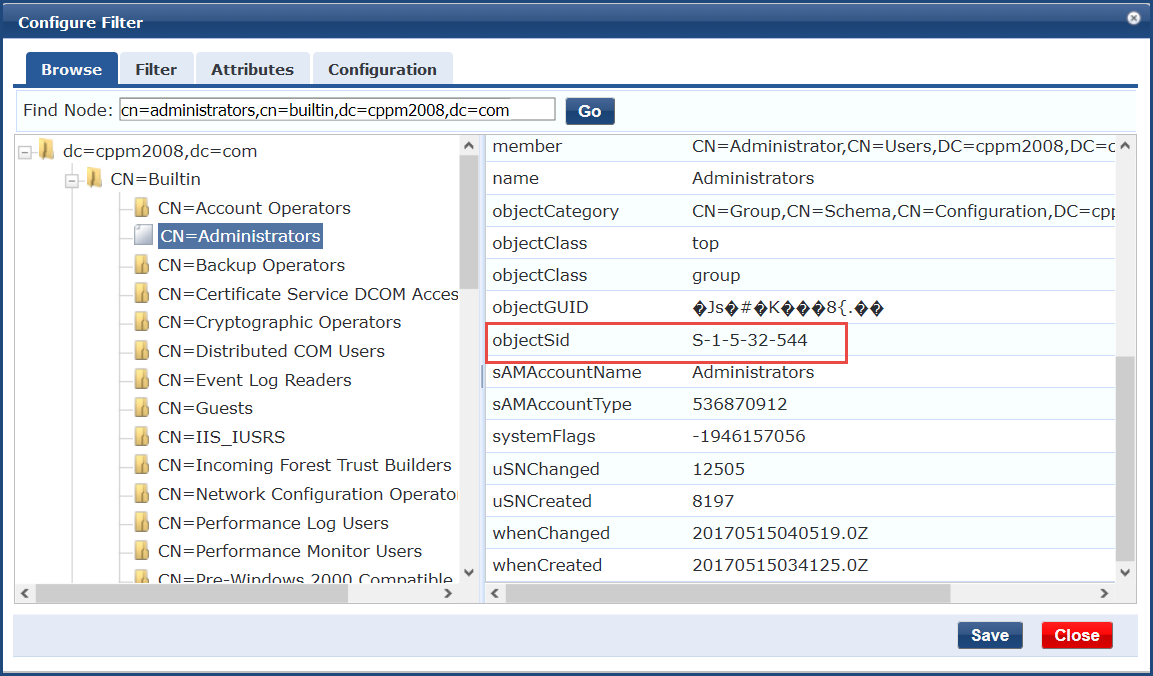Click the folder icon beside CN=Certificate Service DCOM

click(142, 293)
